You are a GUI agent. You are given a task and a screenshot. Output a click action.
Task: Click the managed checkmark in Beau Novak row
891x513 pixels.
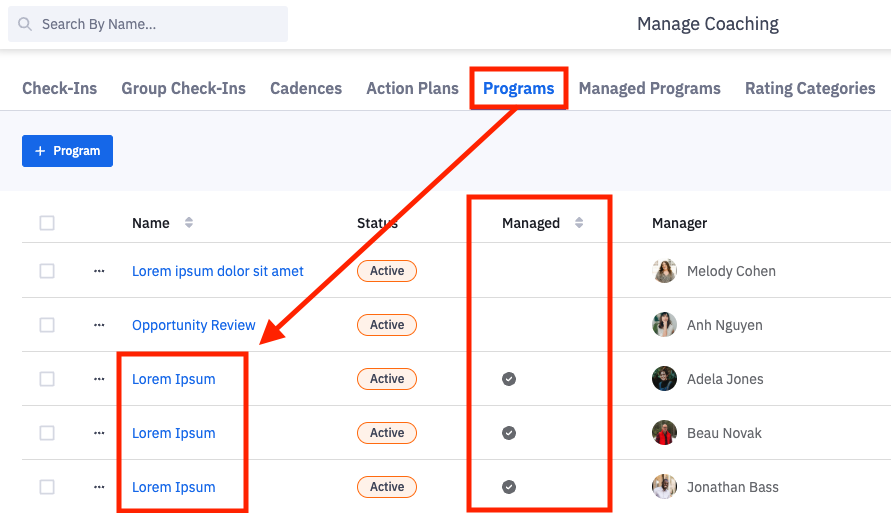point(509,433)
